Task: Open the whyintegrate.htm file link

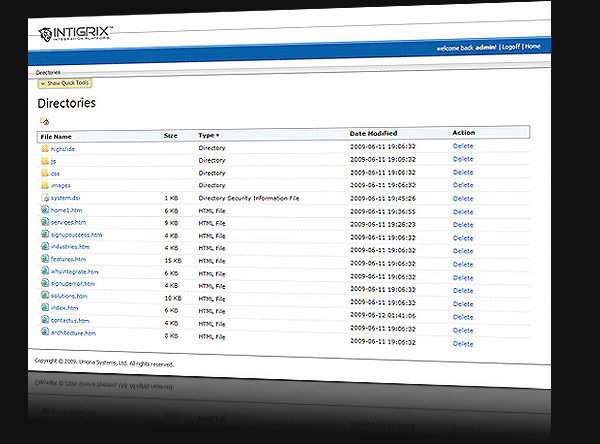Action: click(x=75, y=272)
